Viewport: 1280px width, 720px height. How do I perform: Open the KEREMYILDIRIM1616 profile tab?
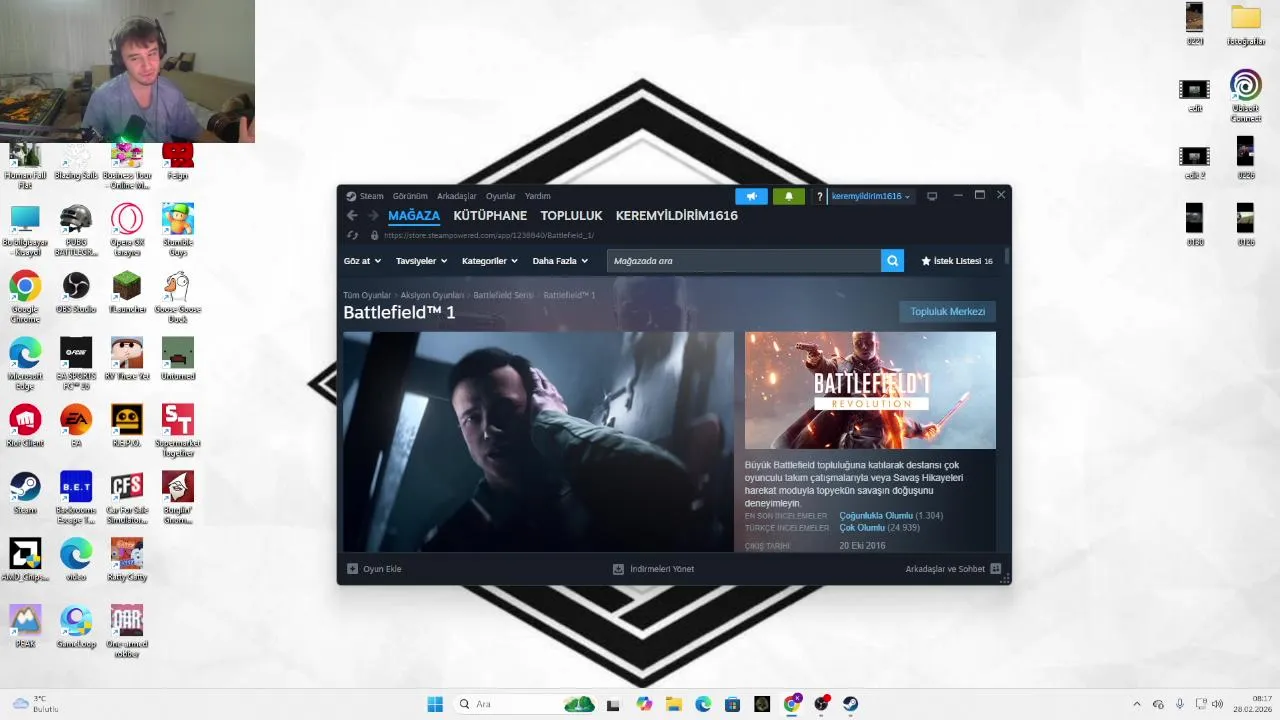click(677, 215)
